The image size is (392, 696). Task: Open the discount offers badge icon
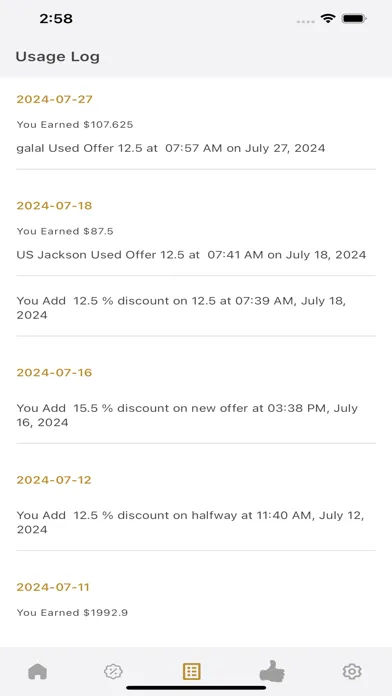coord(113,671)
